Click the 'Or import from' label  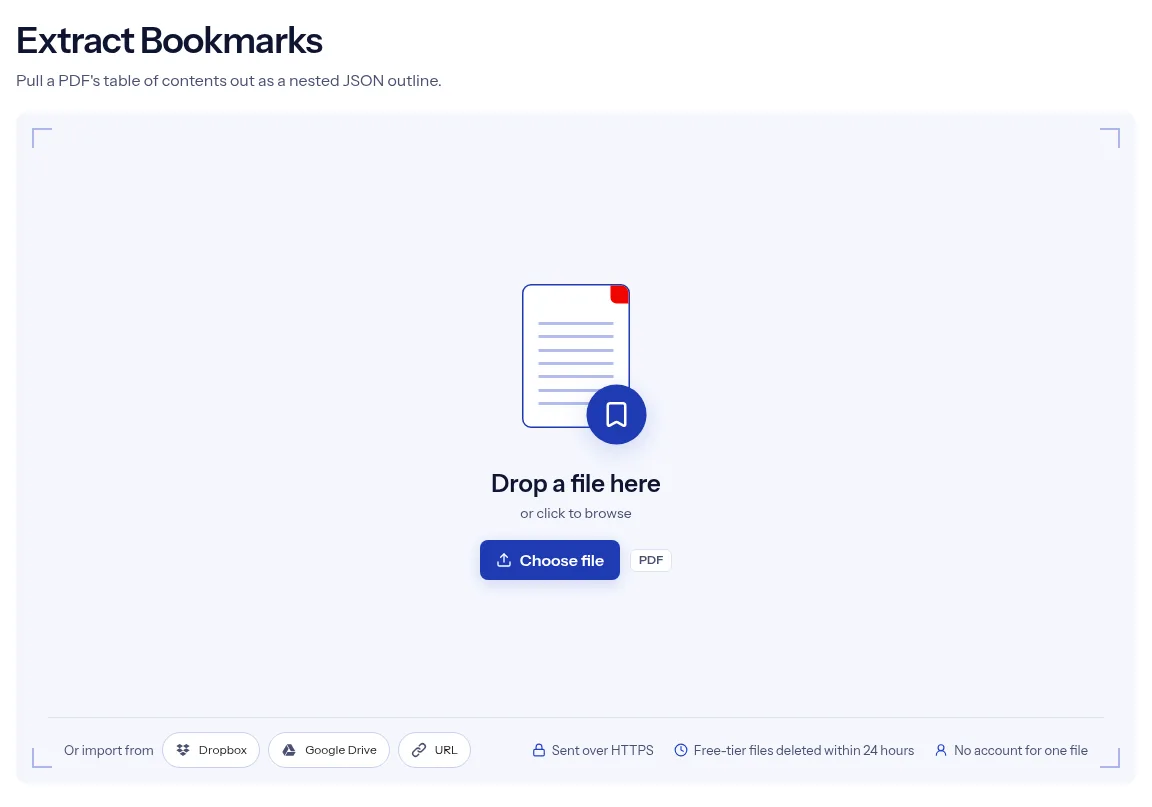point(109,750)
